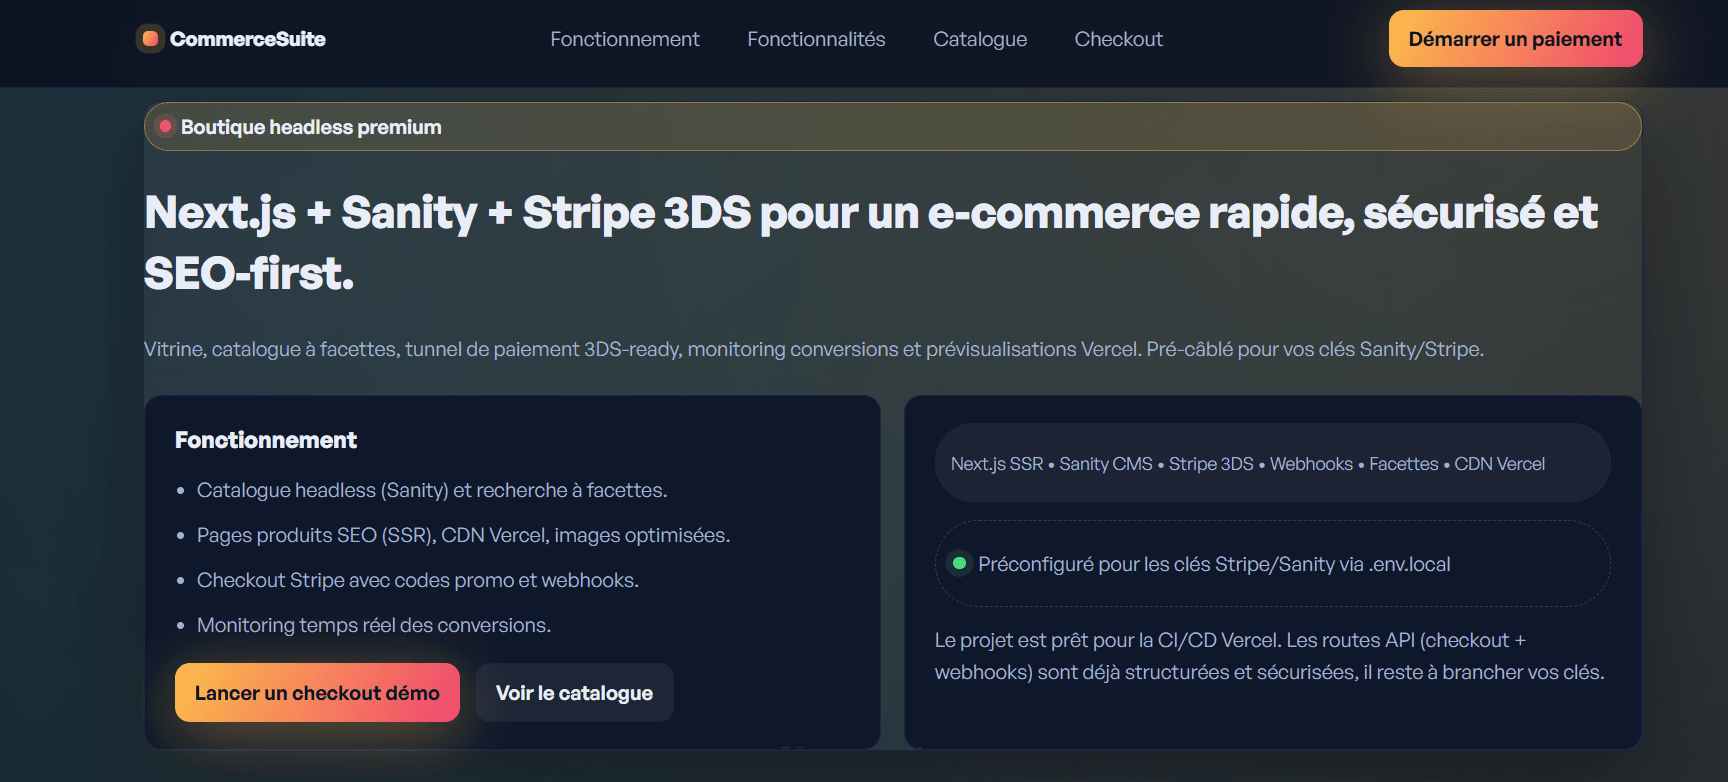This screenshot has width=1728, height=782.
Task: Navigate to Checkout in the header
Action: (x=1118, y=39)
